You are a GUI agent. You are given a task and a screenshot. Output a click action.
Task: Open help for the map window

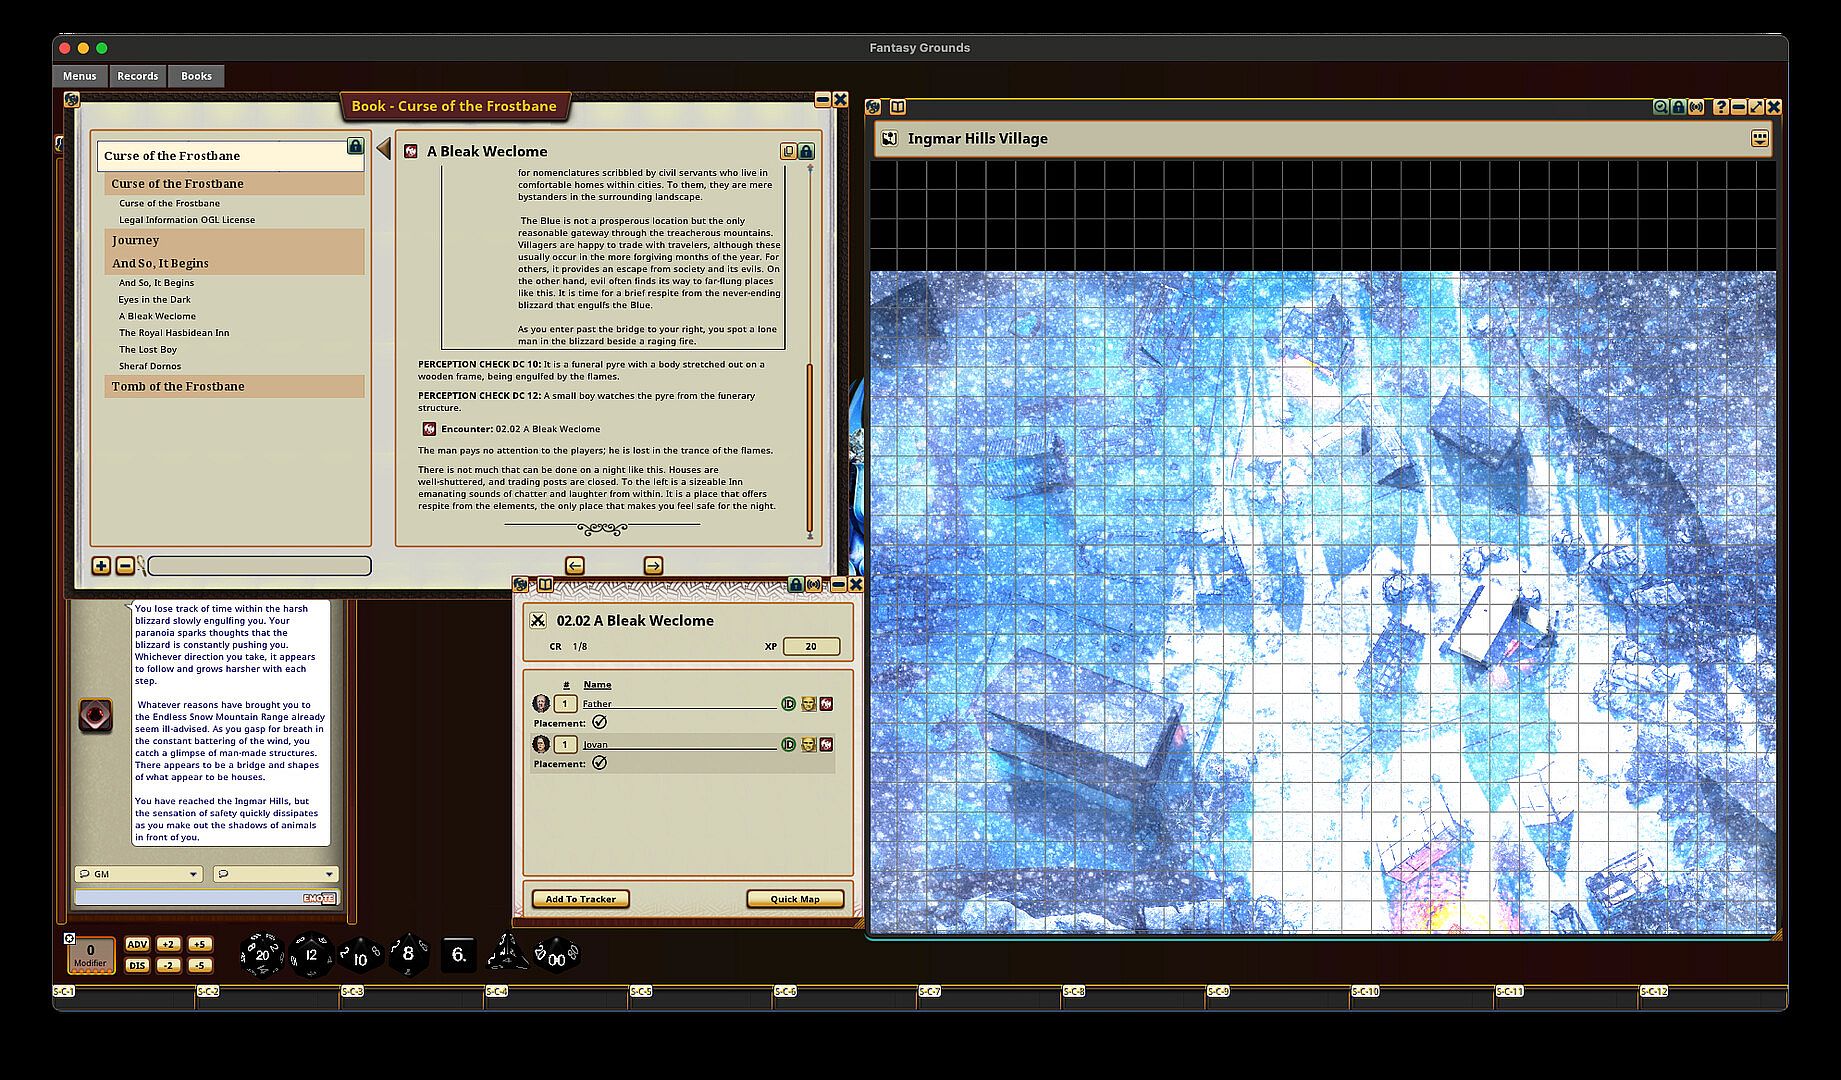1720,107
